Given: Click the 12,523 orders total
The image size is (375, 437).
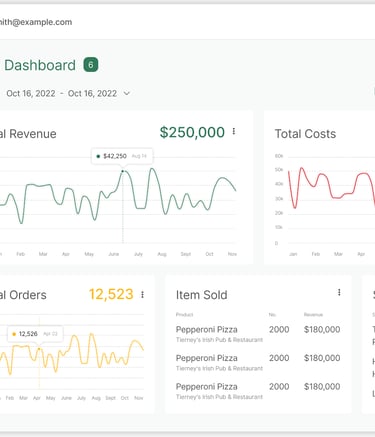Looking at the screenshot, I should 111,294.
